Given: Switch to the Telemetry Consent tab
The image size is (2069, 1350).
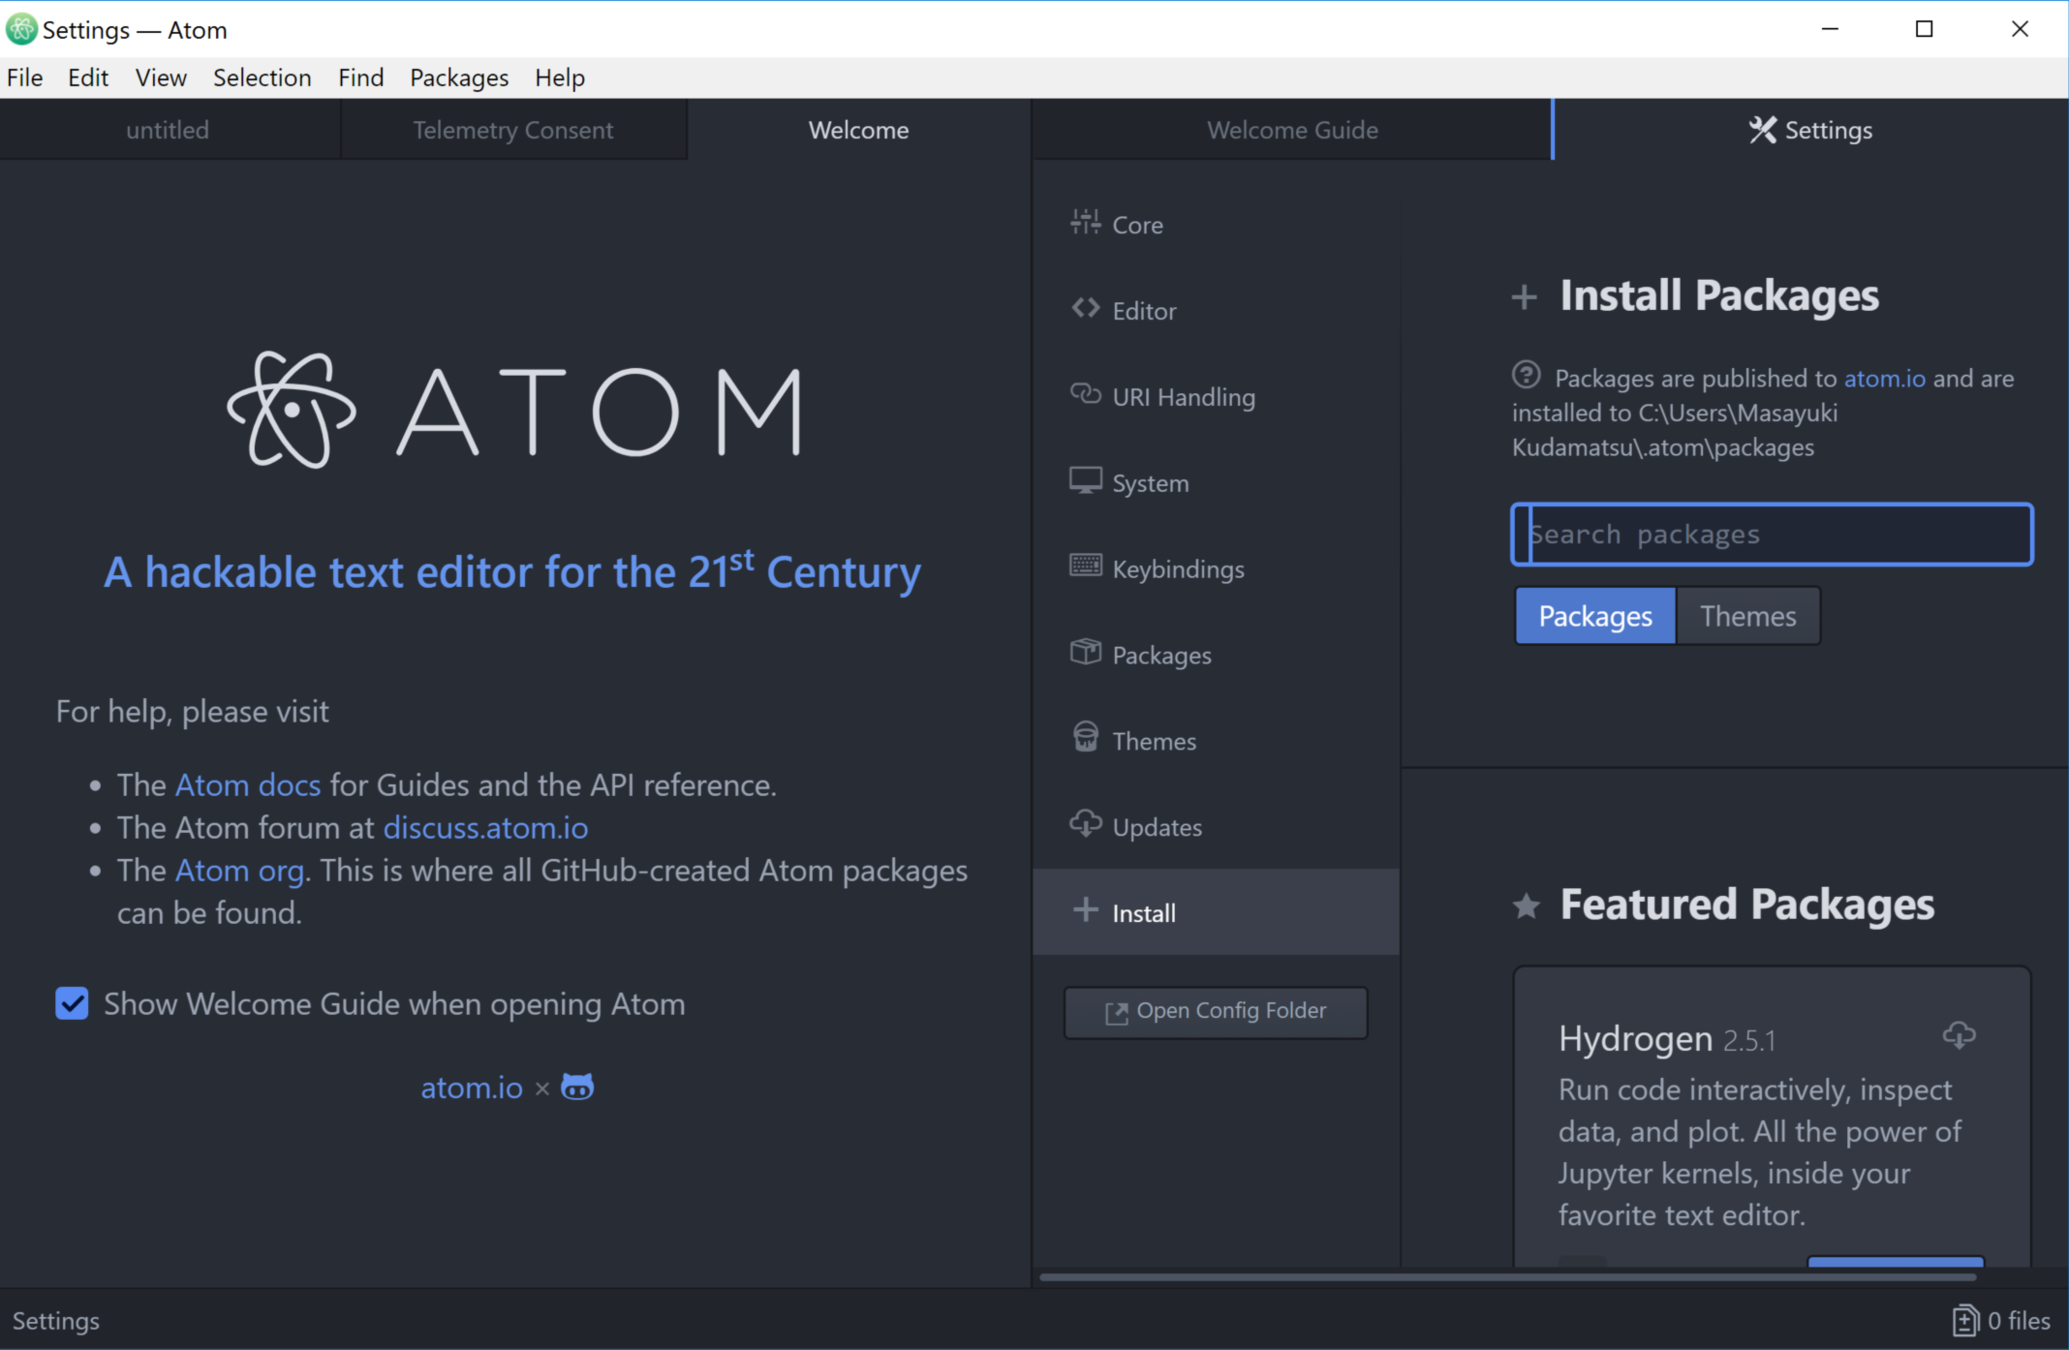Looking at the screenshot, I should [512, 130].
